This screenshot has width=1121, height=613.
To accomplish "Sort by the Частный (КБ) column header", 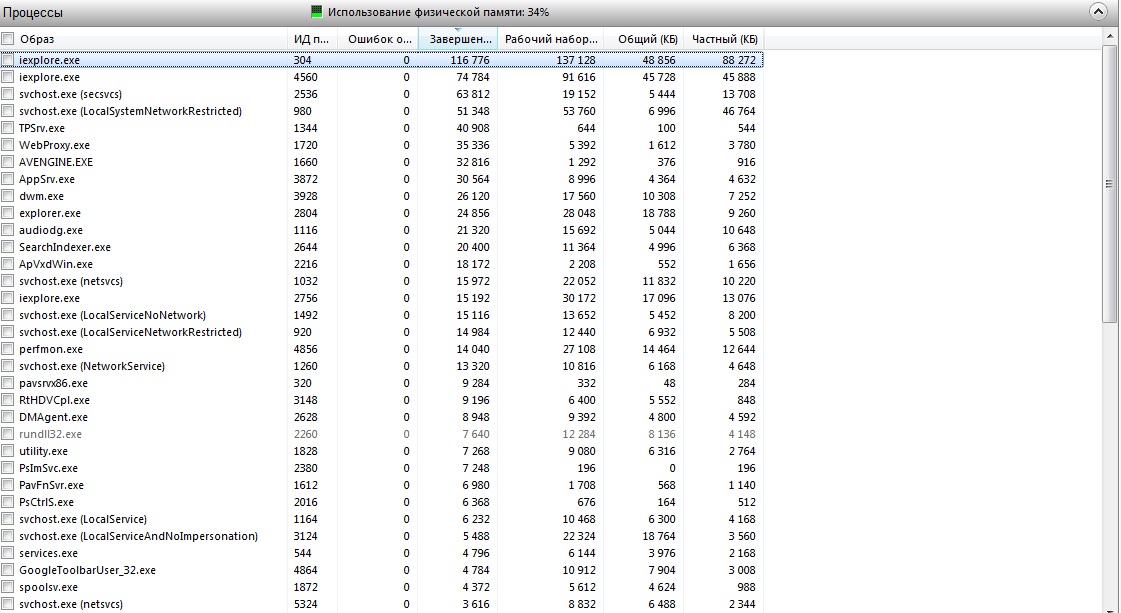I will tap(724, 39).
